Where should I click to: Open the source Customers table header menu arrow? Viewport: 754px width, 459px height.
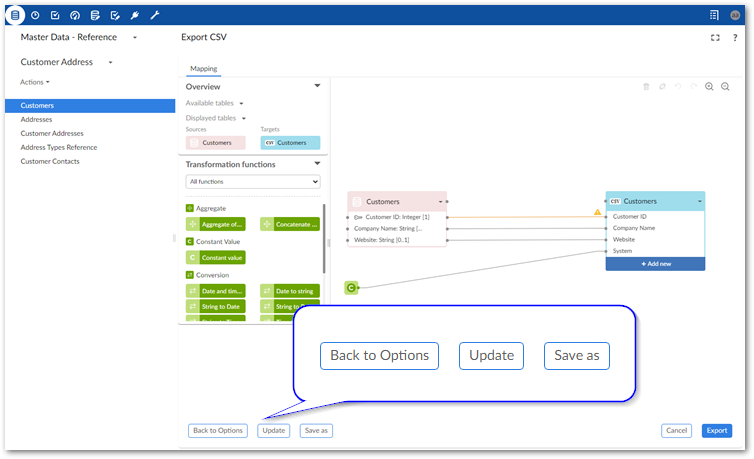(440, 202)
